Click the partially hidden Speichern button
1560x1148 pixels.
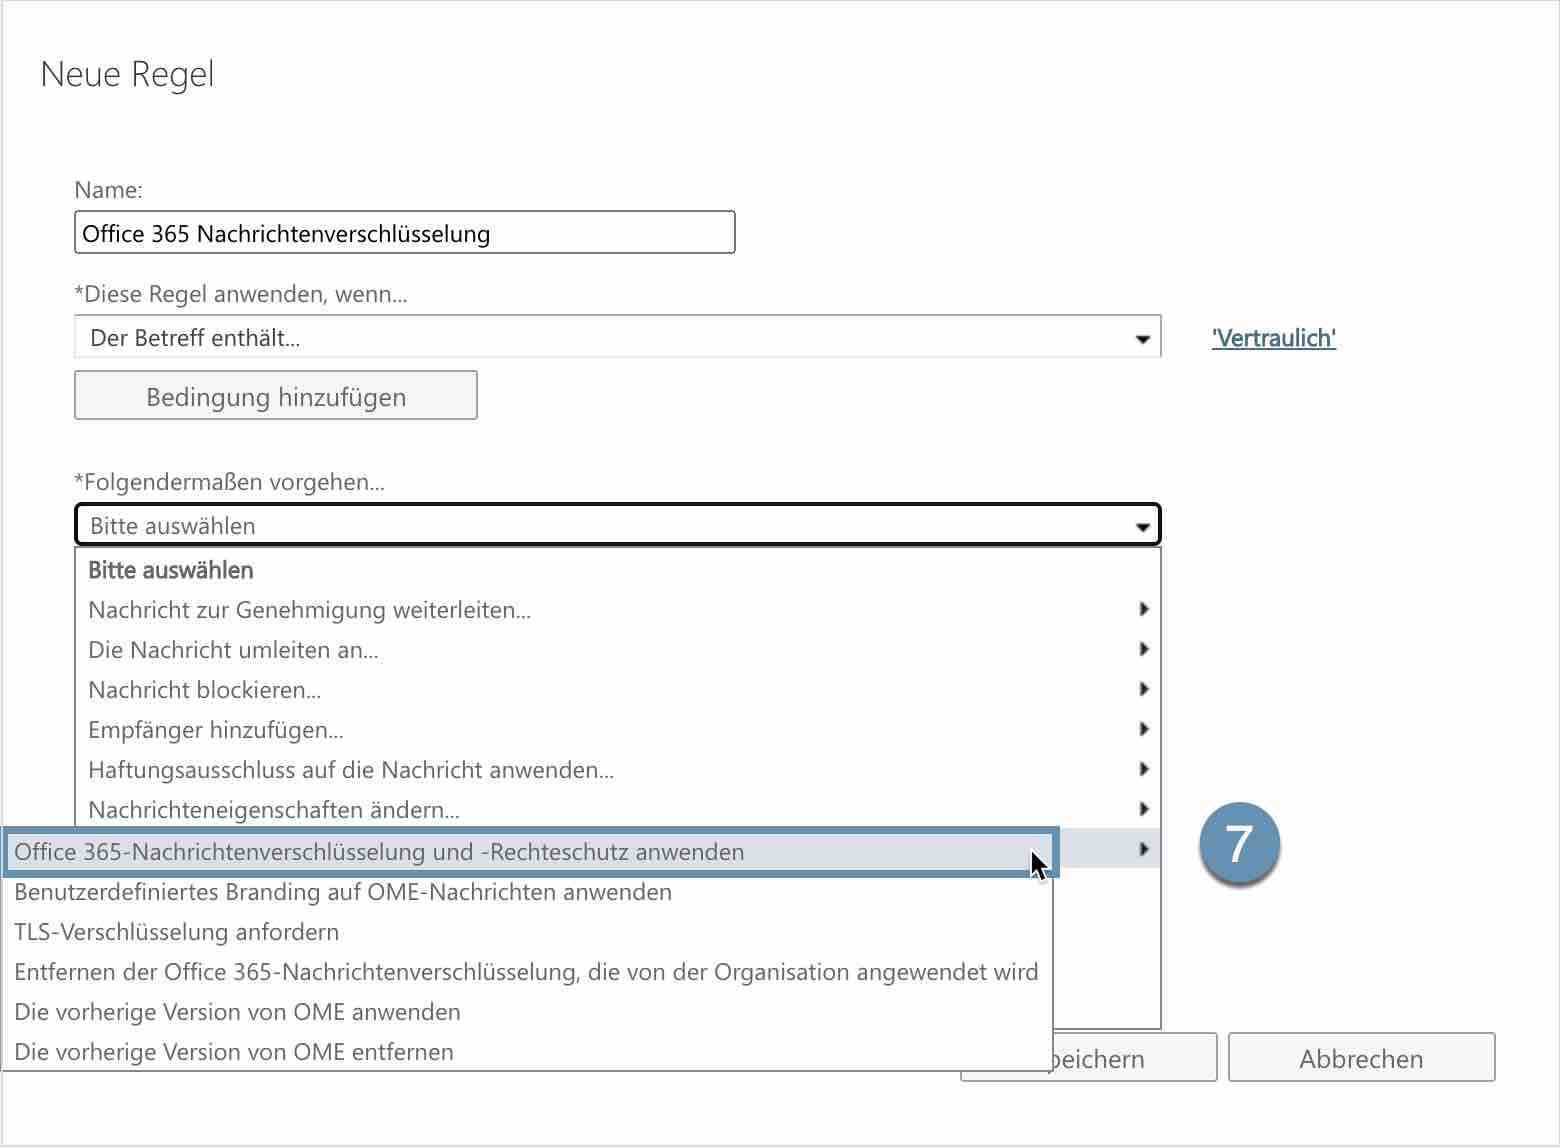point(1135,1058)
